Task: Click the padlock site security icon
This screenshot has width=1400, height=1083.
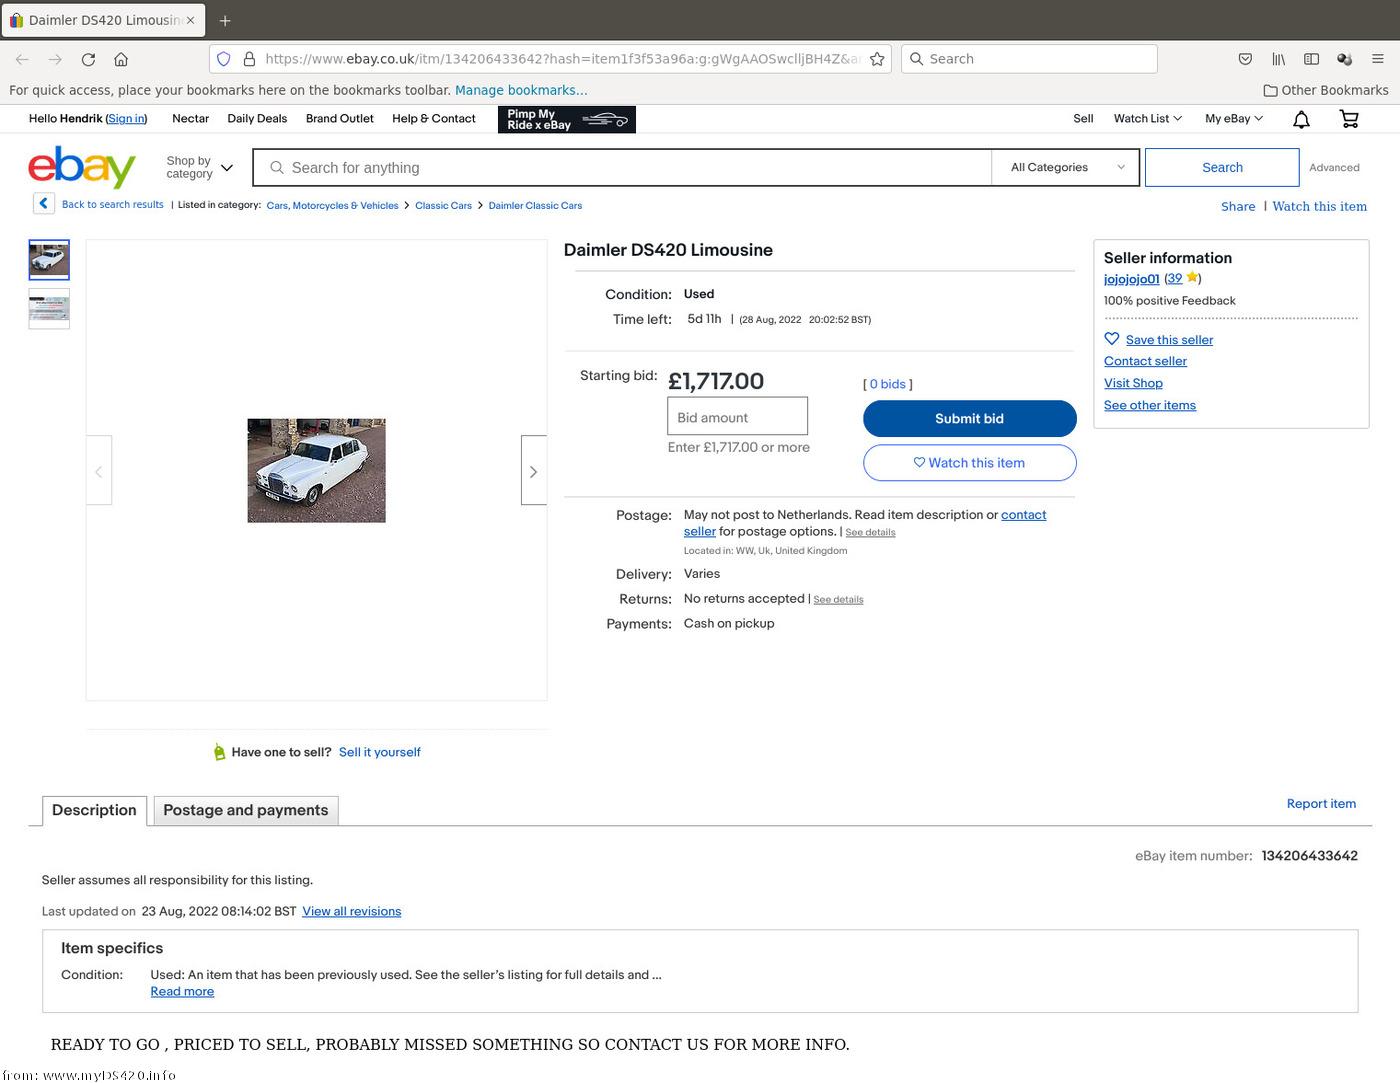Action: click(249, 59)
